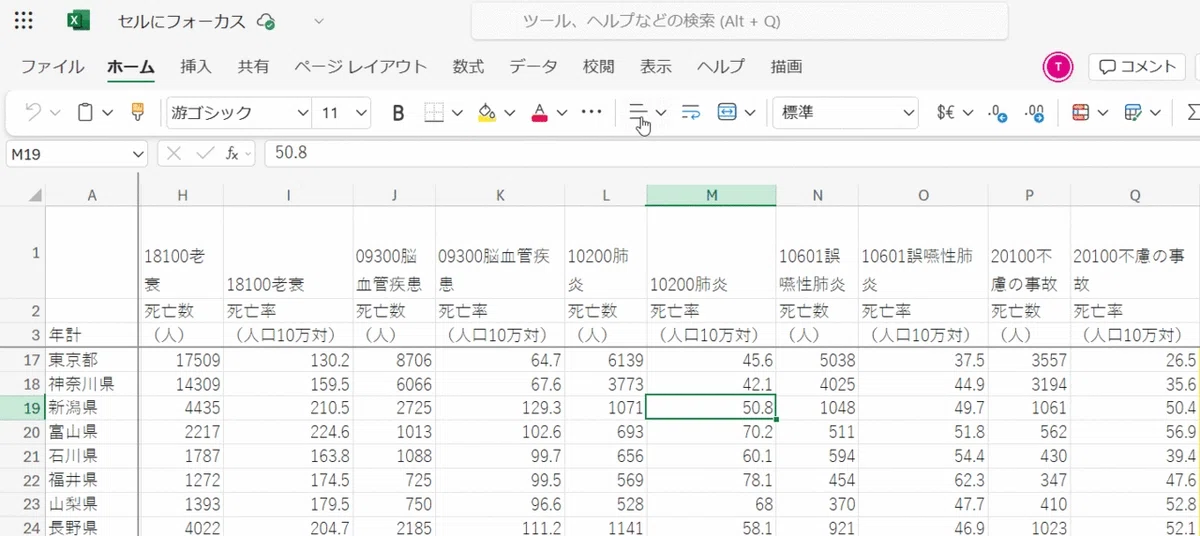The width and height of the screenshot is (1200, 536).
Task: Click the search box for tools and help
Action: coord(738,21)
